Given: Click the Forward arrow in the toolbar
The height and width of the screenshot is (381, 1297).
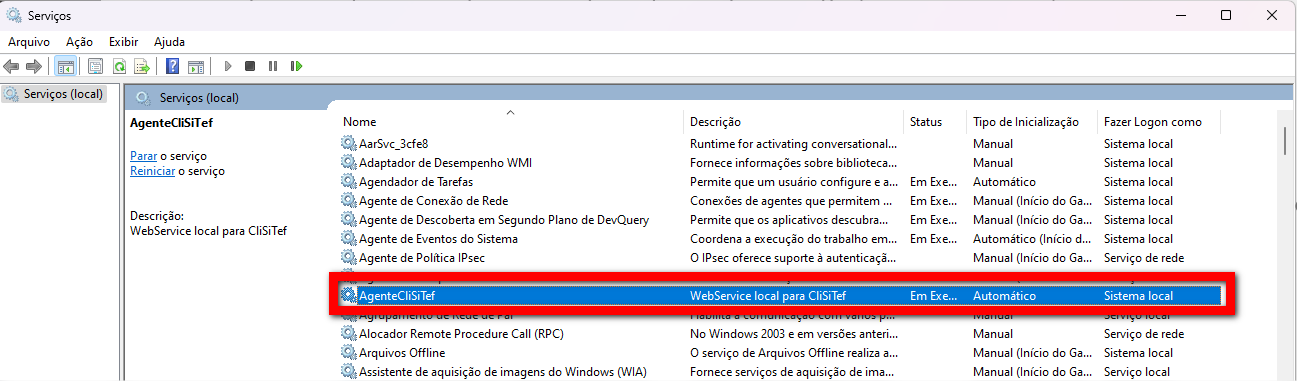Looking at the screenshot, I should click(34, 66).
